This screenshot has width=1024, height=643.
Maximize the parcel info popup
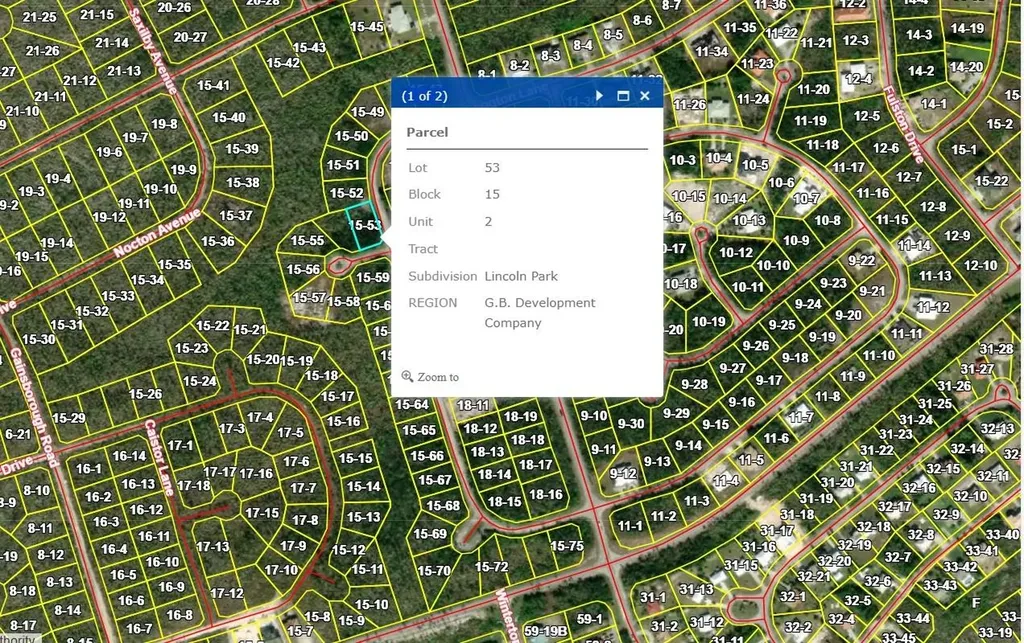pyautogui.click(x=623, y=96)
